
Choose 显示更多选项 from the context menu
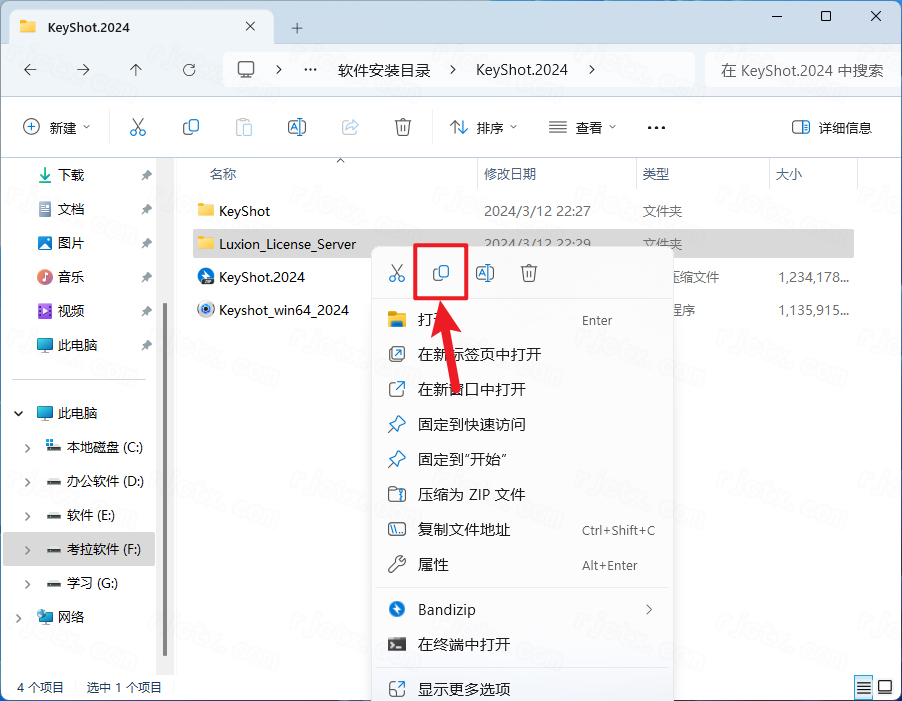pyautogui.click(x=522, y=688)
